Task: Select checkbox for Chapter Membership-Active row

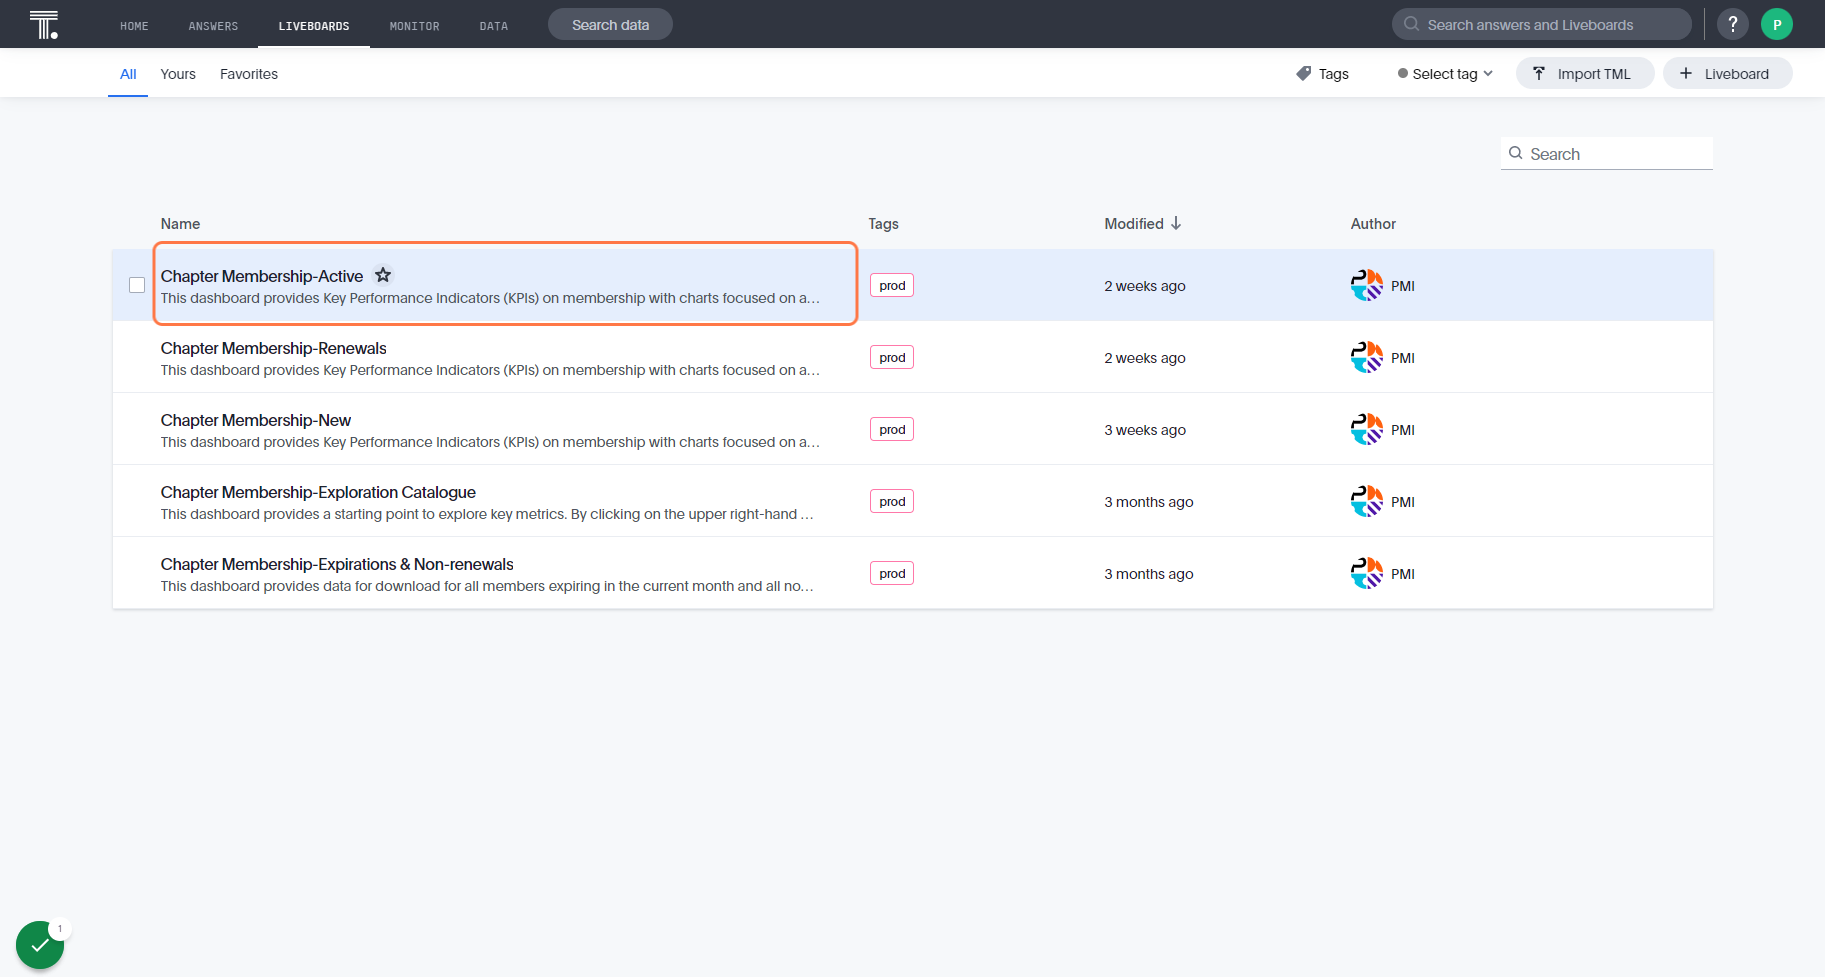Action: (137, 285)
